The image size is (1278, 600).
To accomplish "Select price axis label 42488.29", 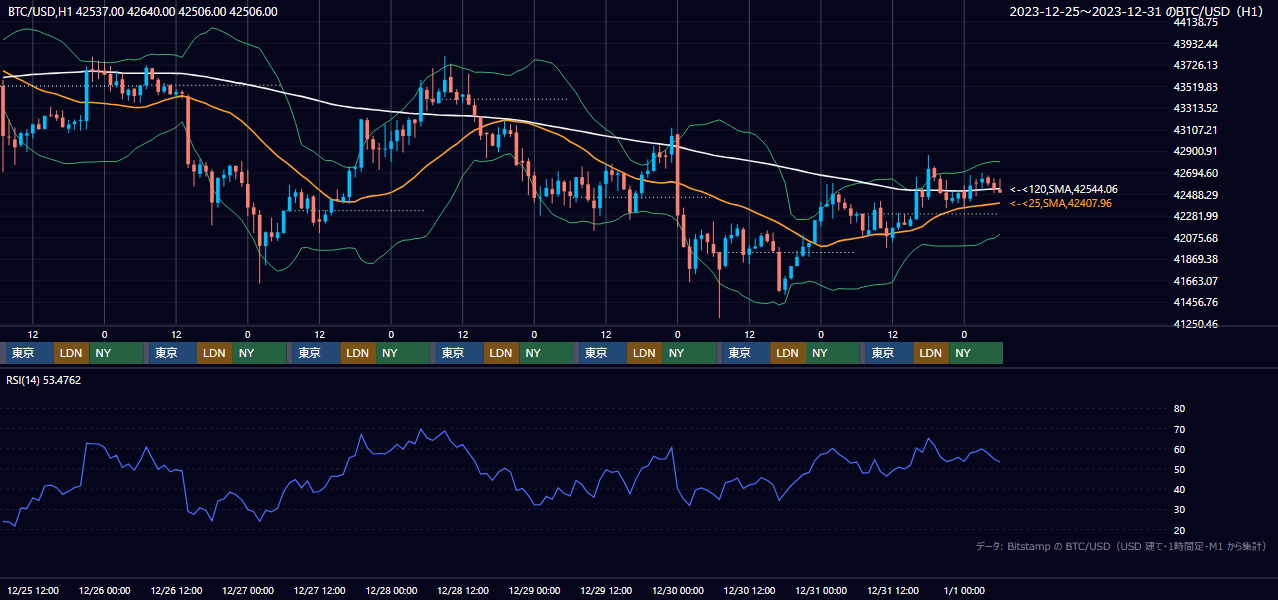I will [x=1195, y=195].
